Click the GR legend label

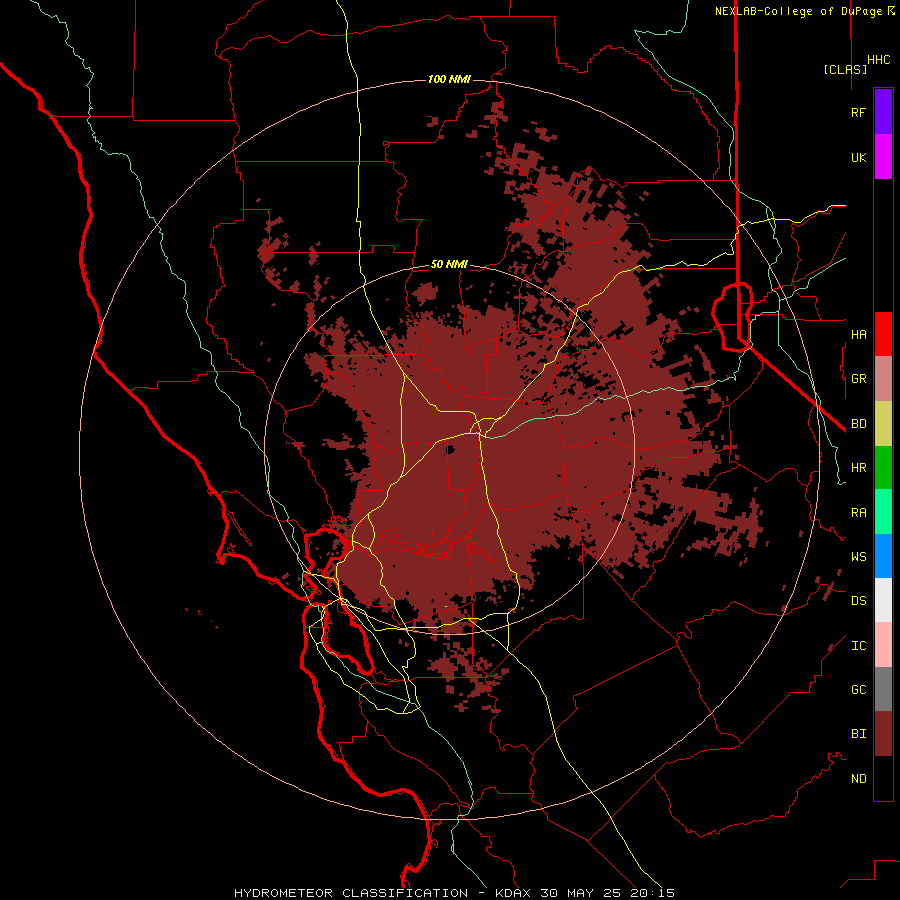coord(858,379)
